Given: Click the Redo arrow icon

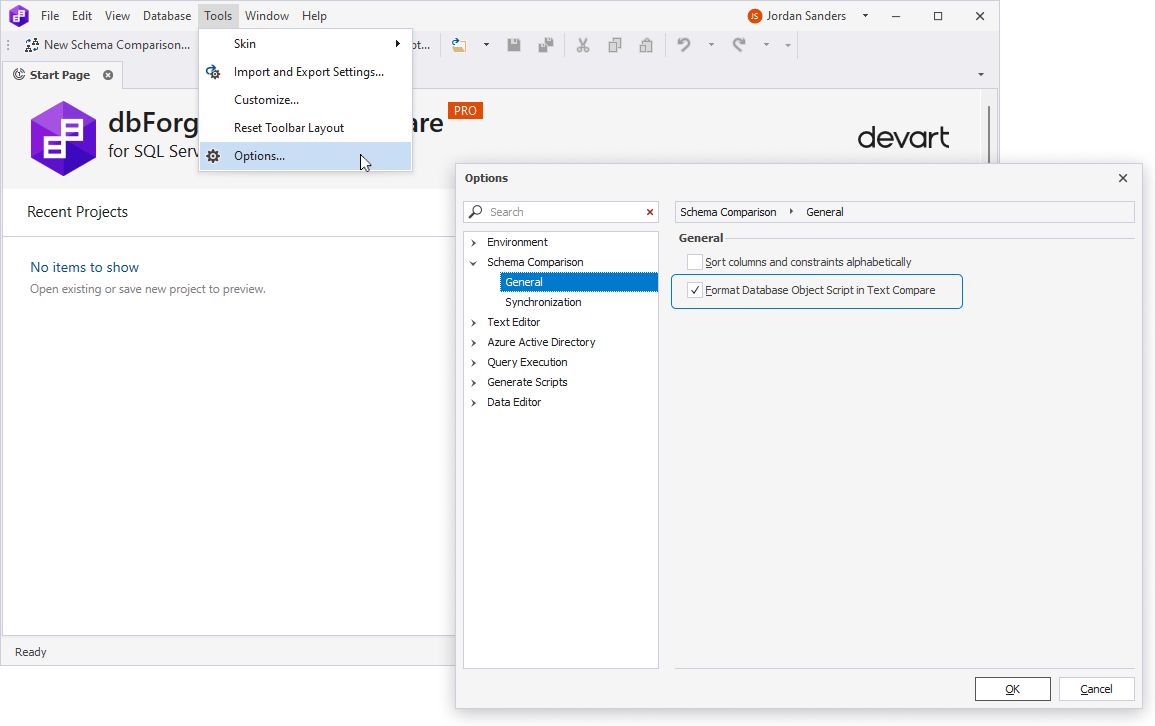Looking at the screenshot, I should [x=739, y=45].
